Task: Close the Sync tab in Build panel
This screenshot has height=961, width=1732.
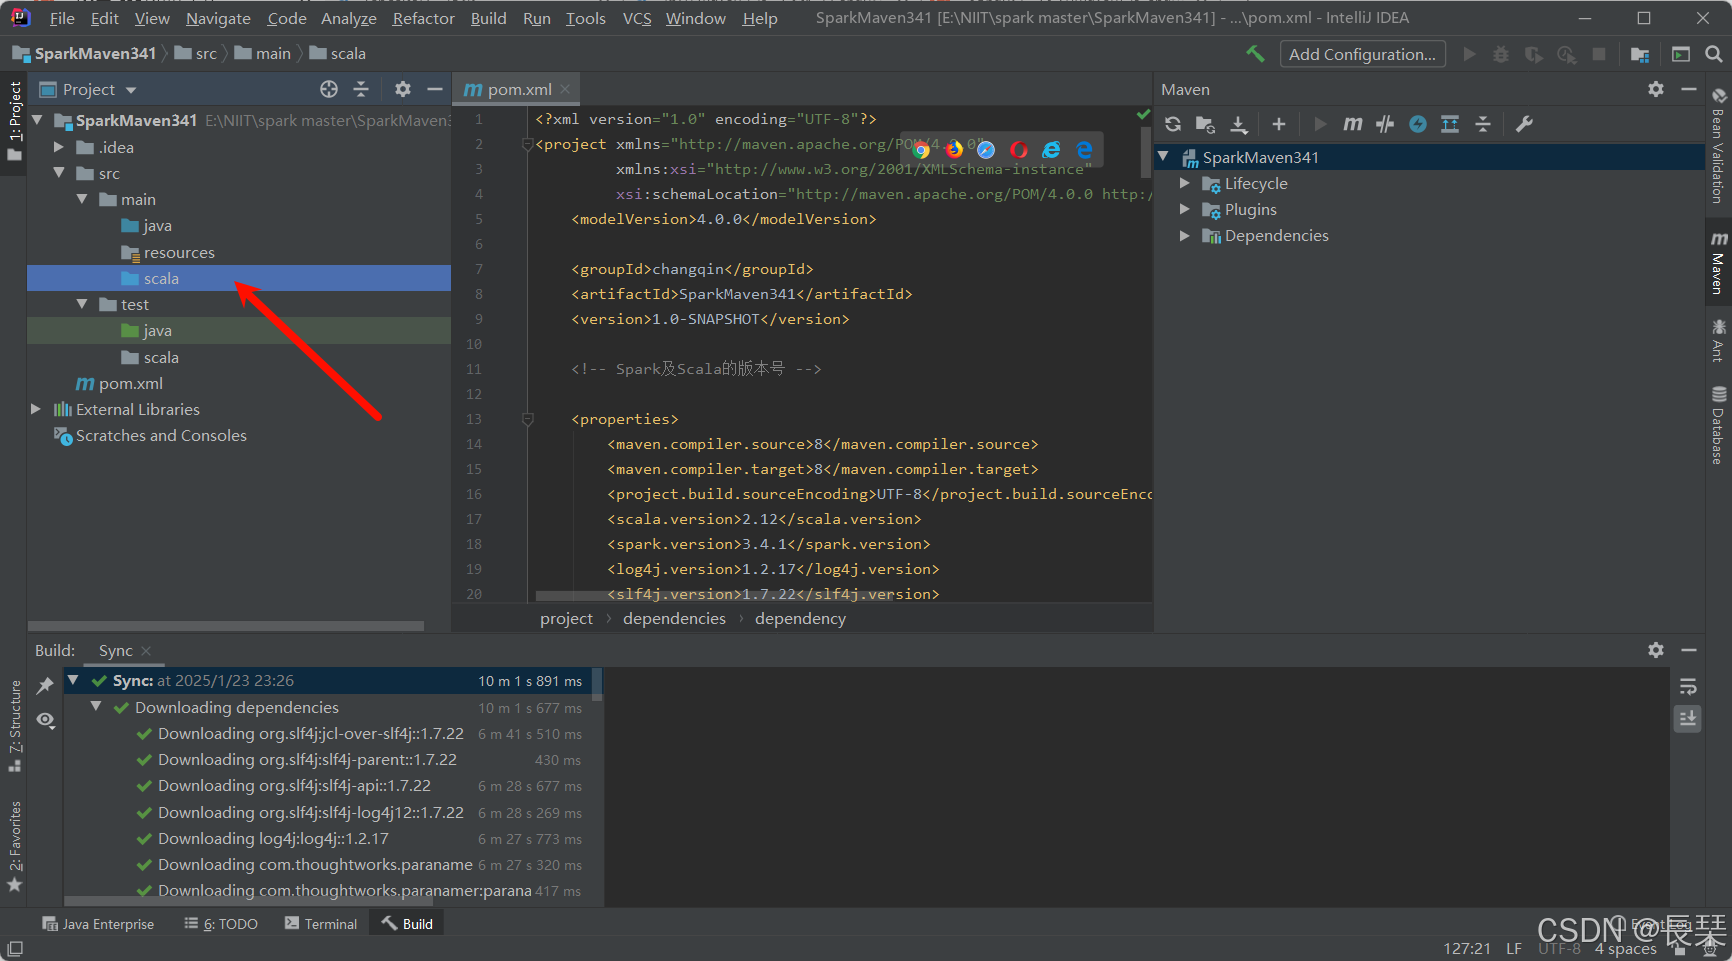Action: [x=146, y=651]
